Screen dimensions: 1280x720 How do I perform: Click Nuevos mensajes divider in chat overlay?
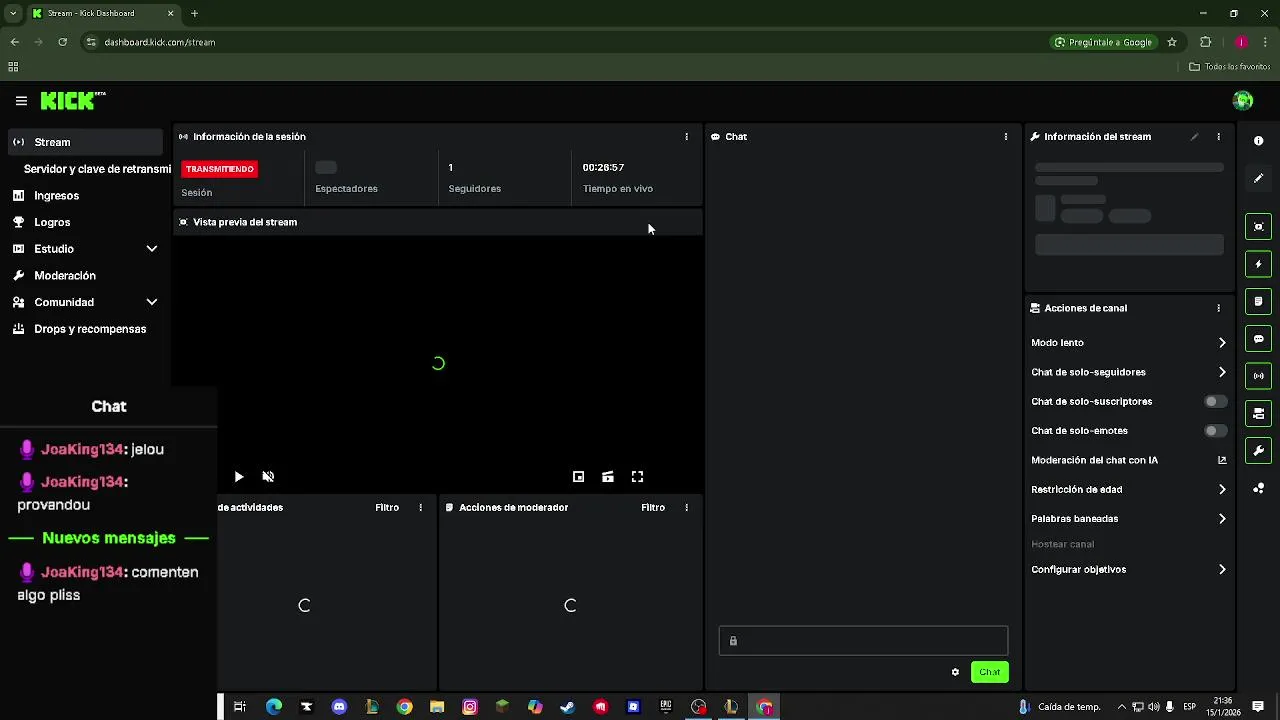point(109,538)
